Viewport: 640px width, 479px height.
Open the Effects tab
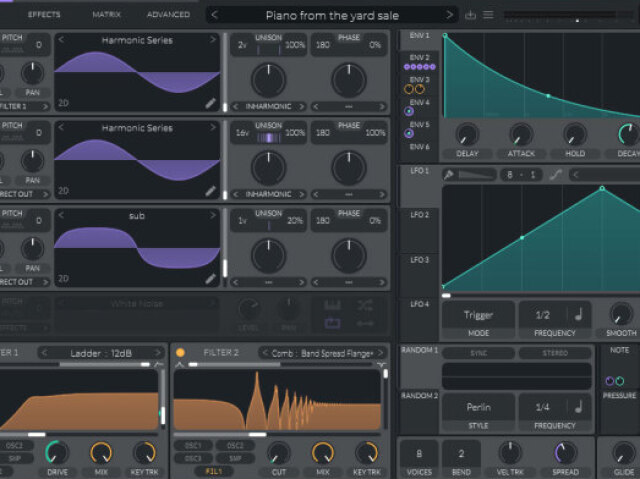pos(44,15)
